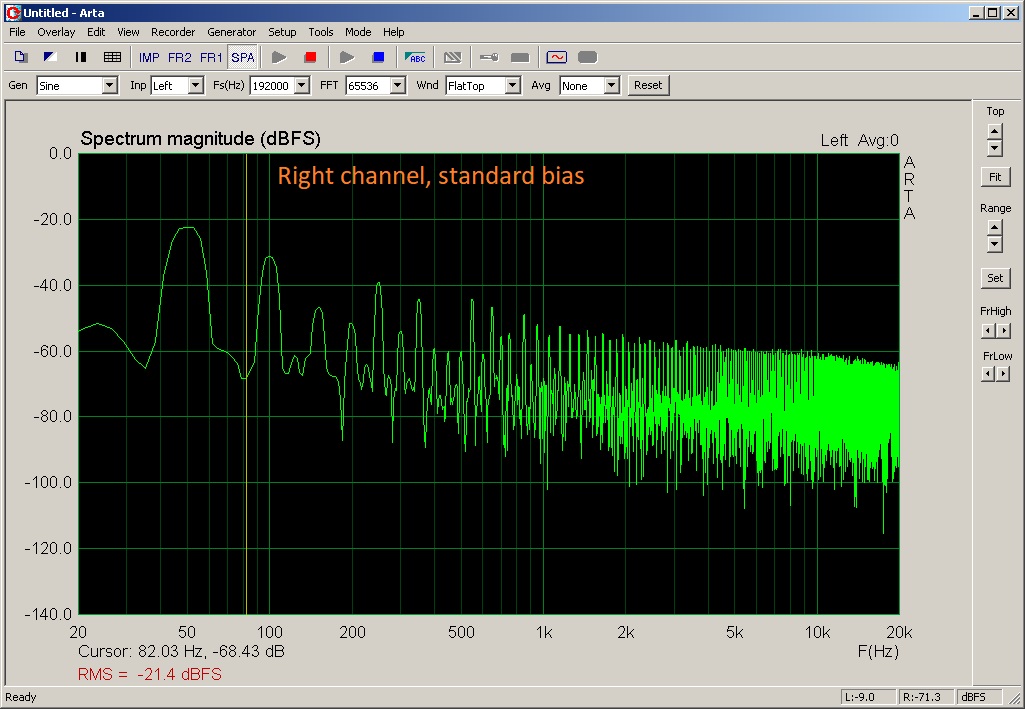
Task: Click the New file toolbar icon
Action: pos(20,58)
